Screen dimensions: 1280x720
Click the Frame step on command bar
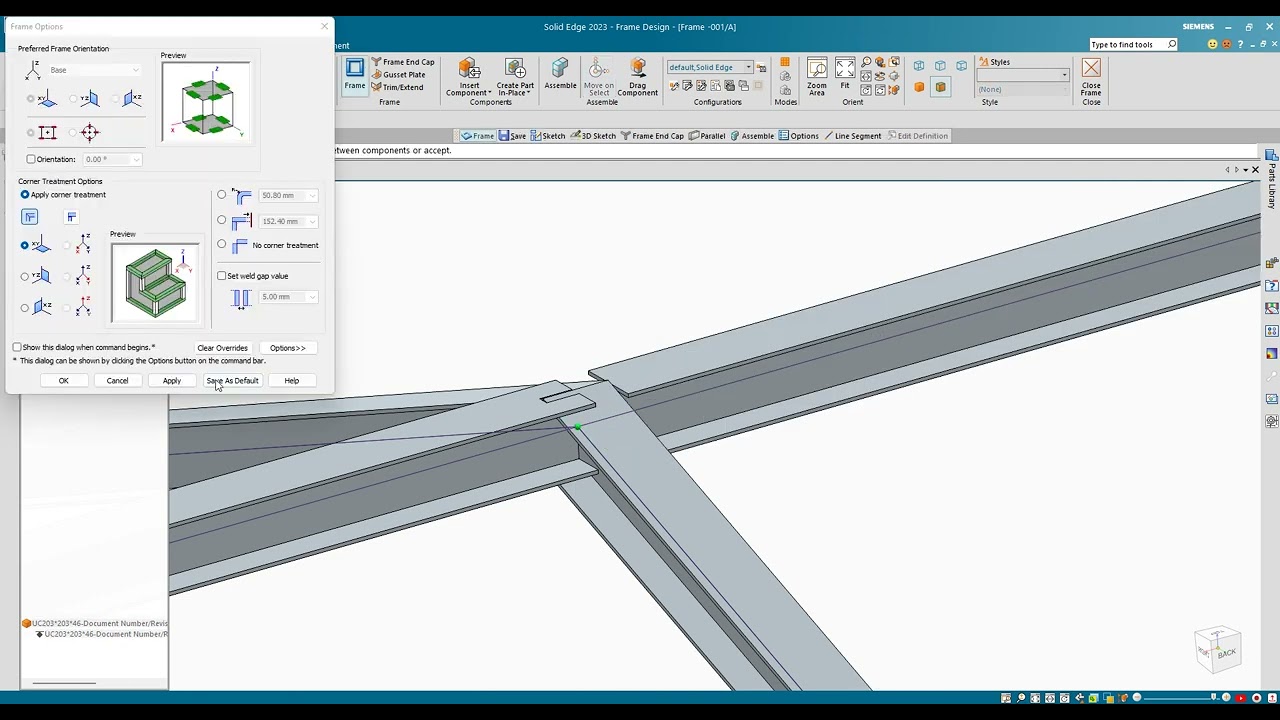[x=477, y=136]
